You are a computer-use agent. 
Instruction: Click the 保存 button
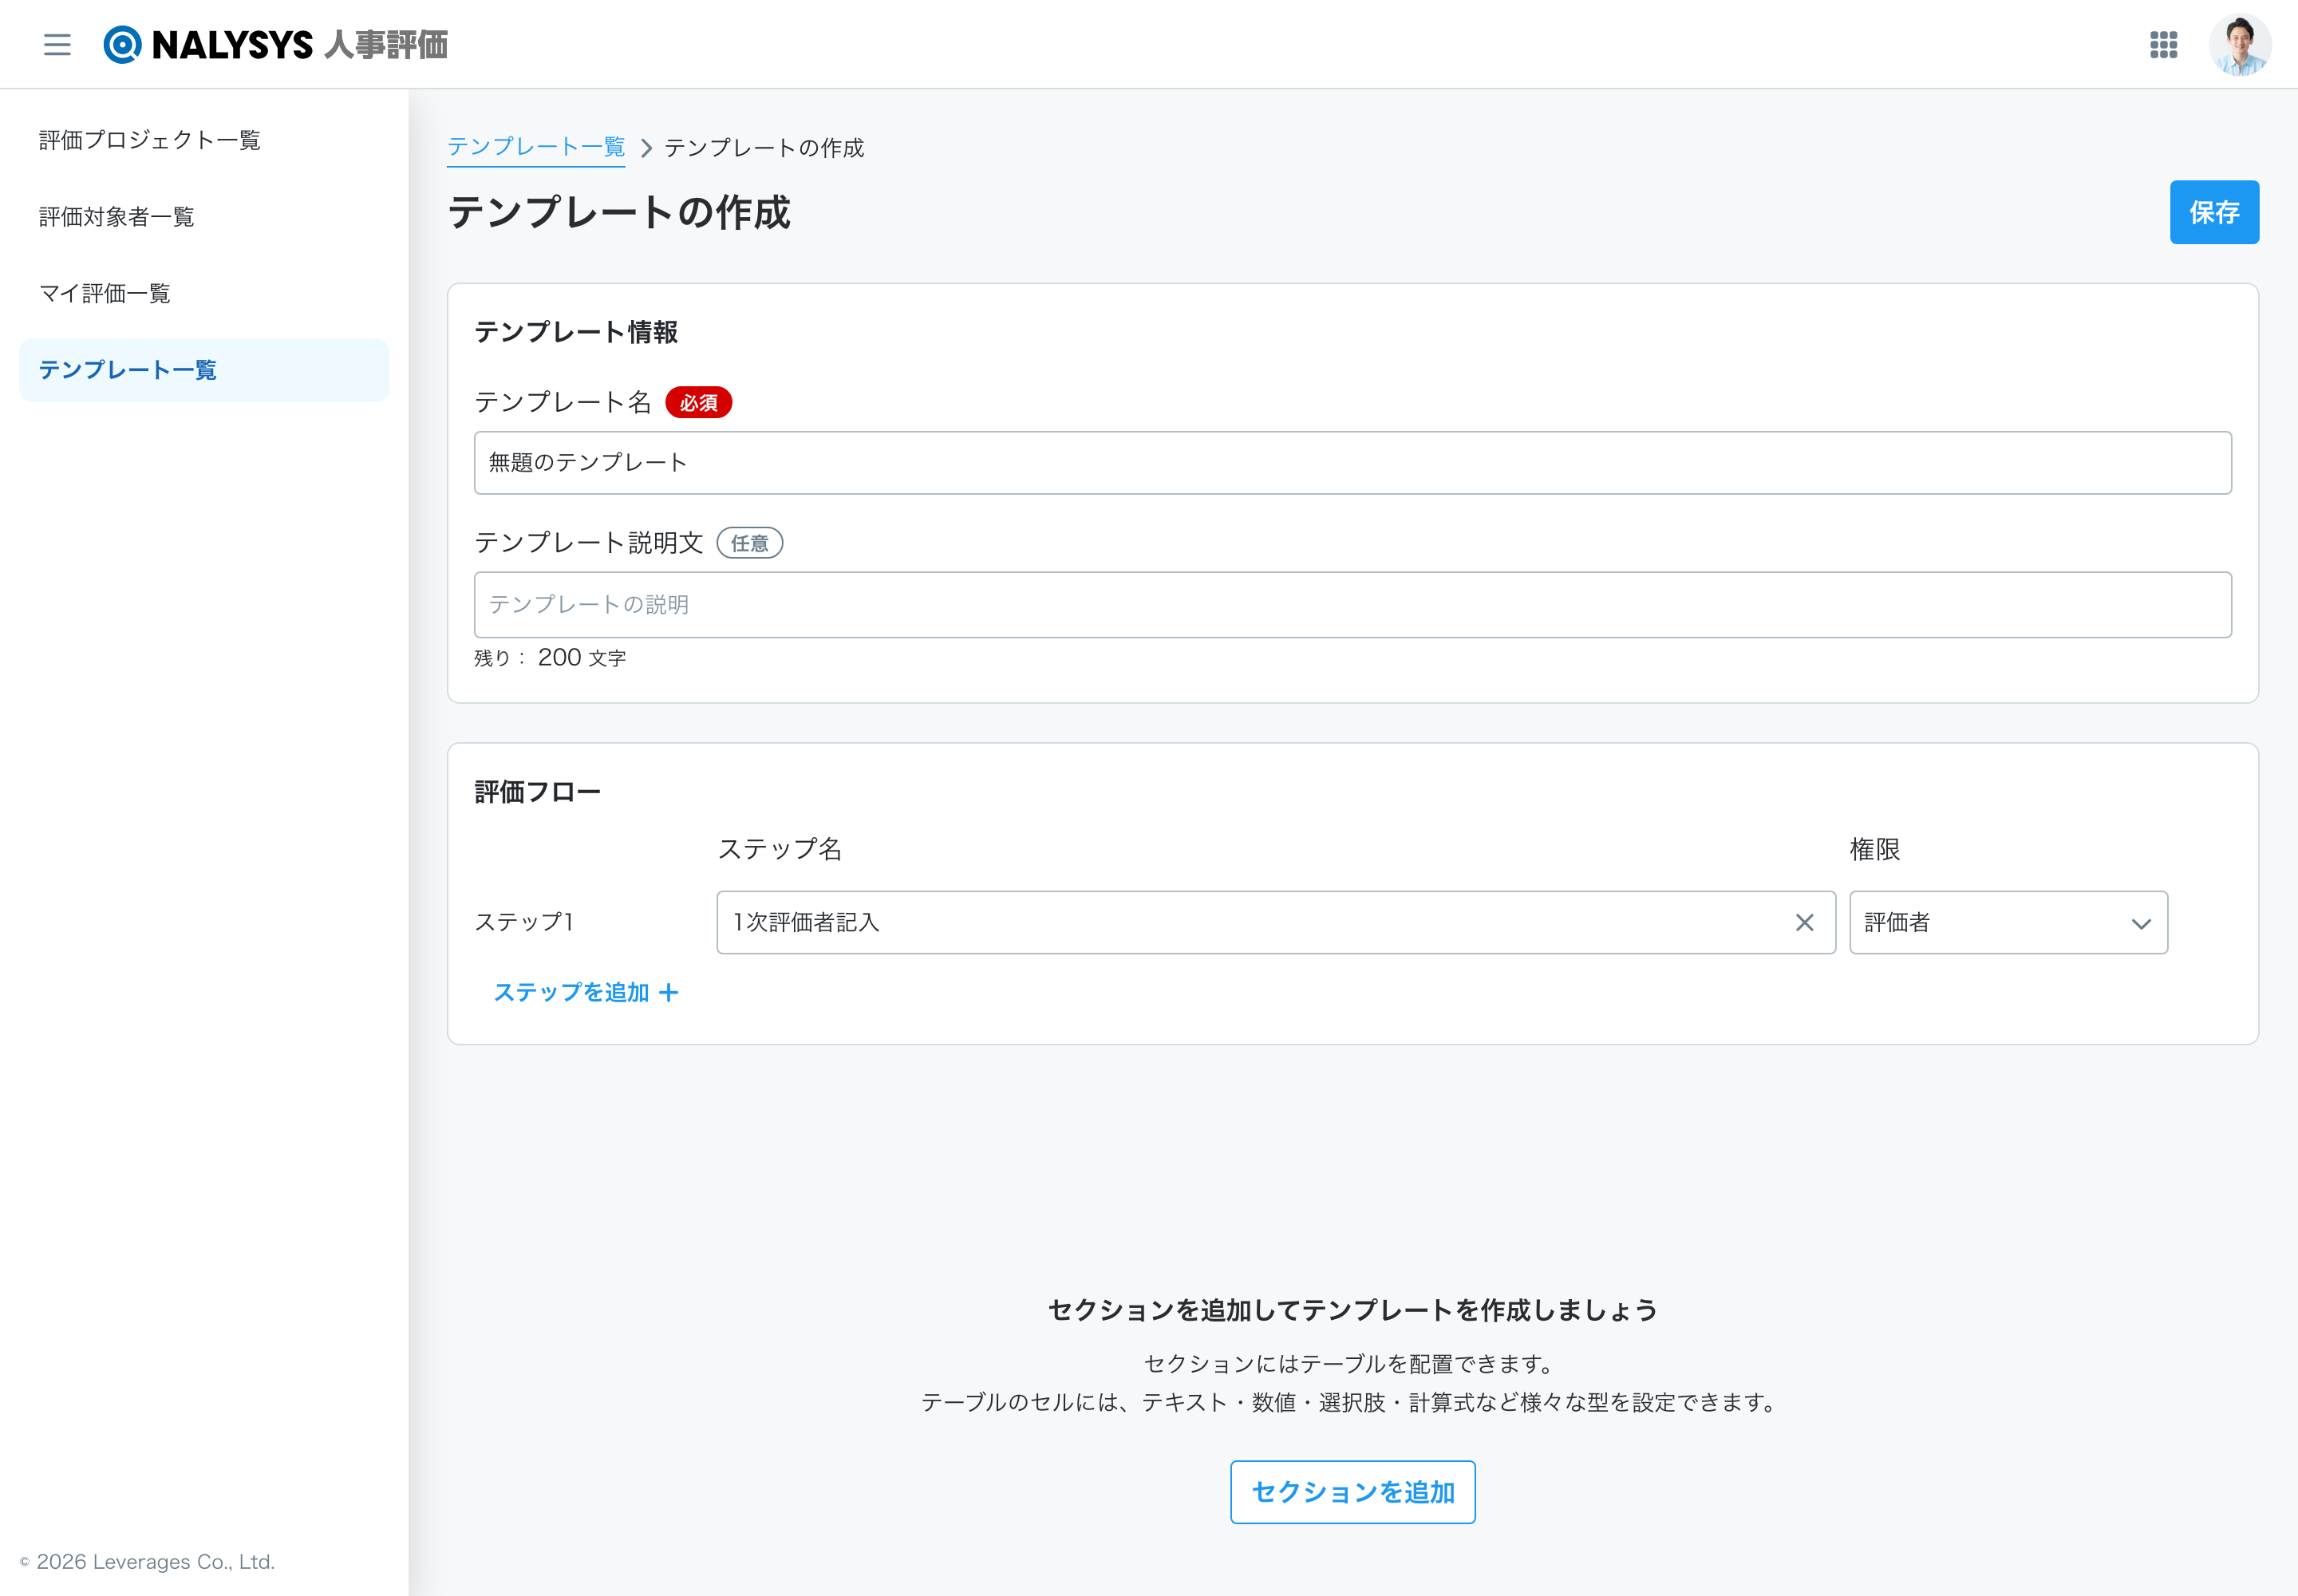tap(2214, 212)
